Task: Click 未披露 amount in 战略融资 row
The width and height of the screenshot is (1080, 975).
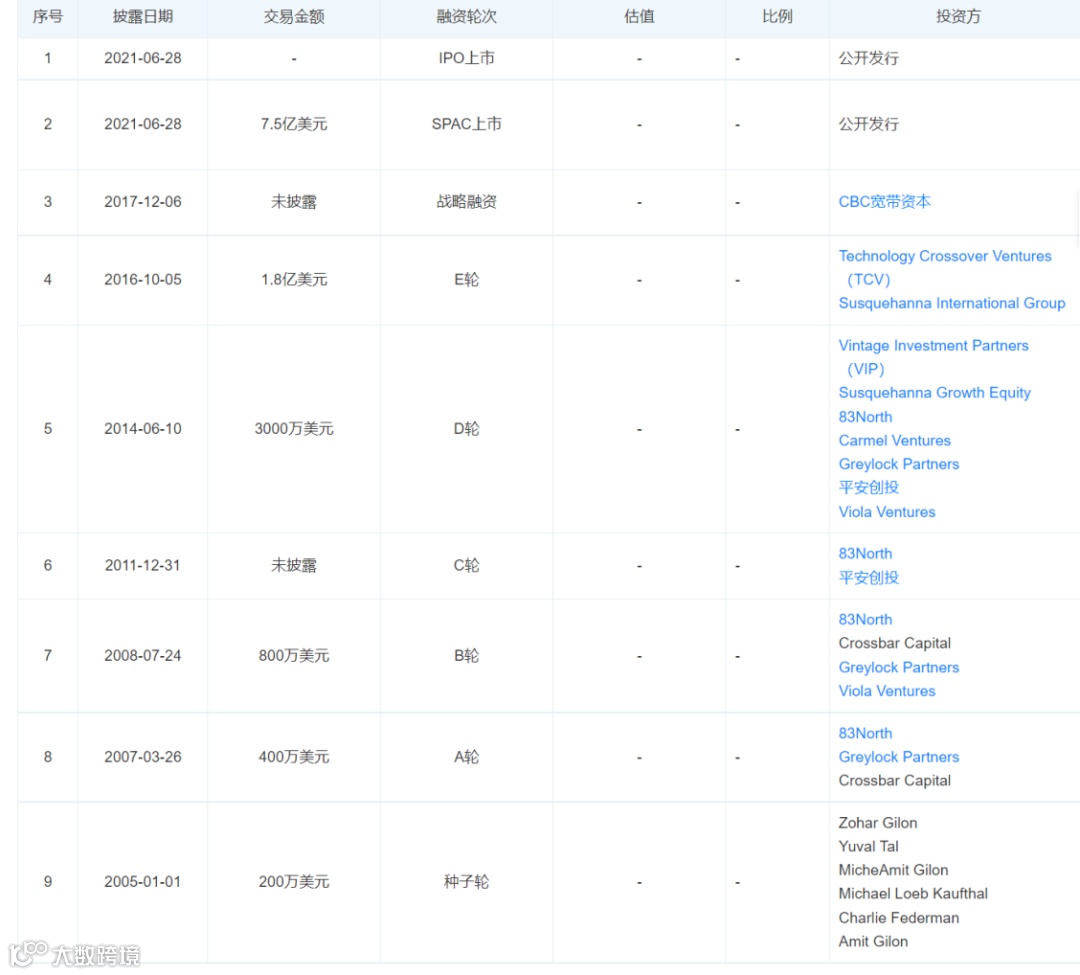Action: [294, 202]
